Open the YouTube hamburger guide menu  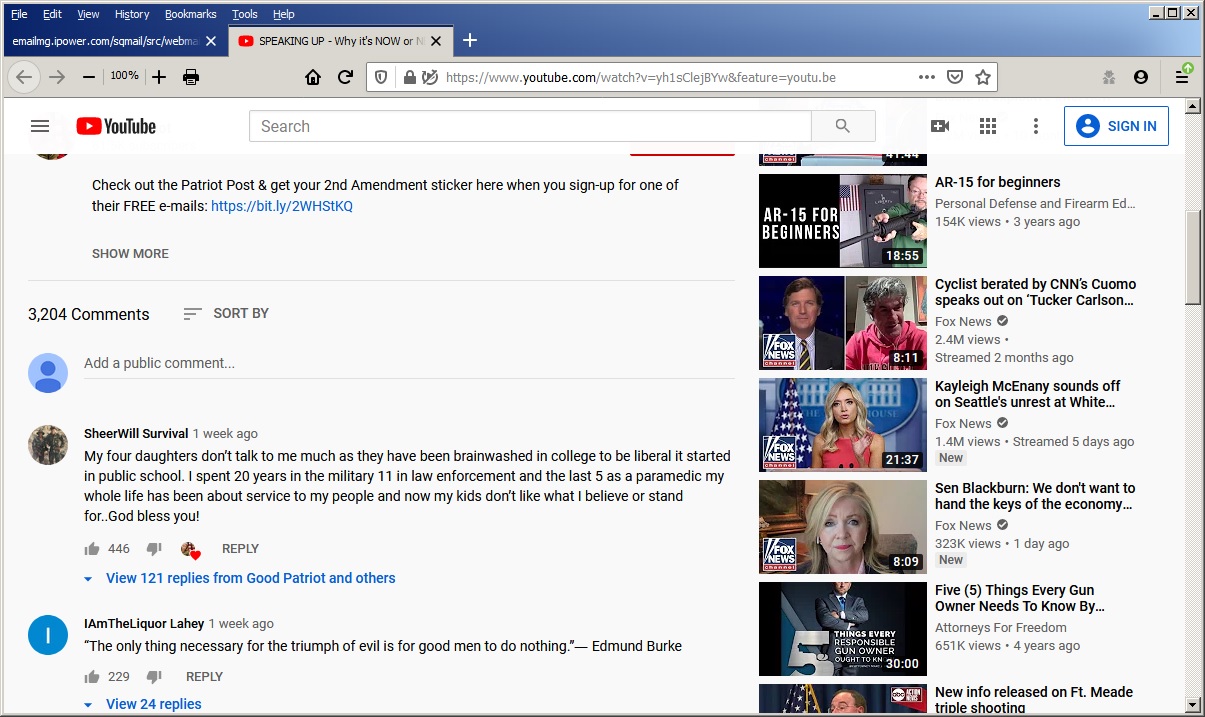click(x=40, y=126)
